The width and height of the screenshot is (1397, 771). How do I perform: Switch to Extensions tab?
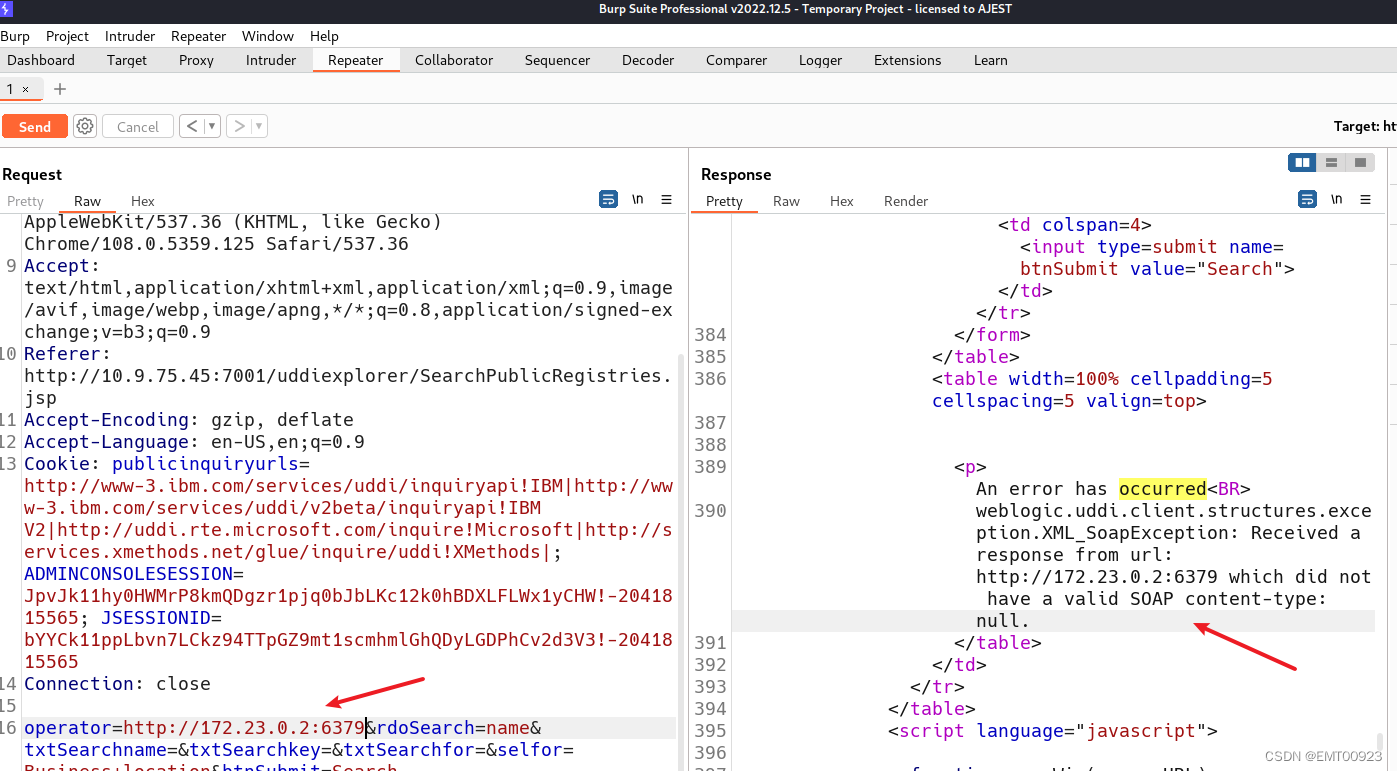907,60
